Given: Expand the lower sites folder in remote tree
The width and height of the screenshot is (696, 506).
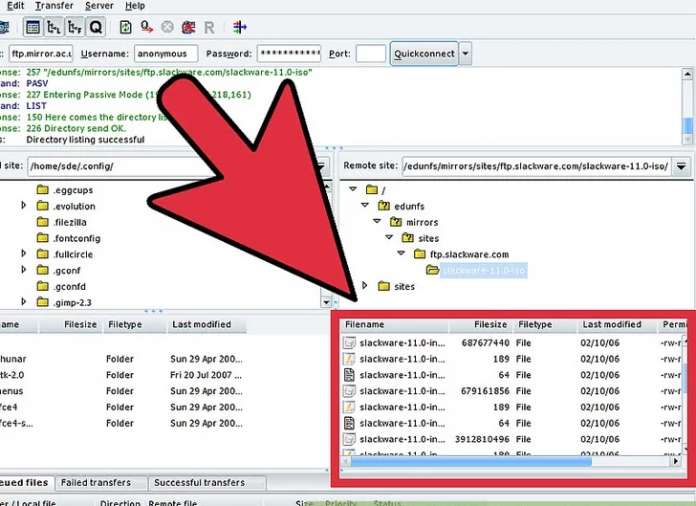Looking at the screenshot, I should (x=364, y=286).
